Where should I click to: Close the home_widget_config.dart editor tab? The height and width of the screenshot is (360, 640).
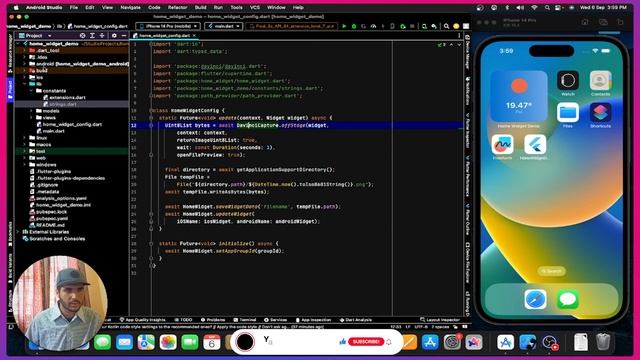194,36
